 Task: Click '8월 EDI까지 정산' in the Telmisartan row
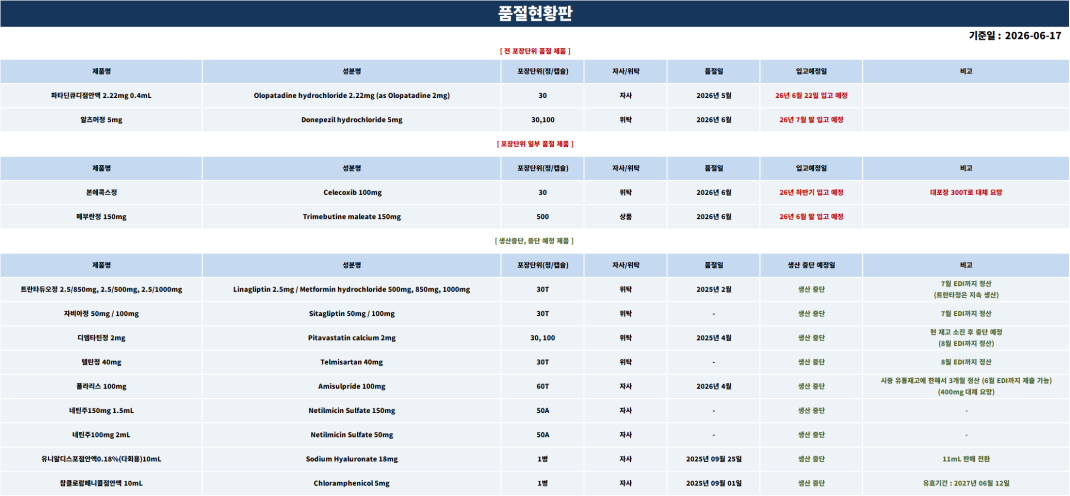click(966, 362)
